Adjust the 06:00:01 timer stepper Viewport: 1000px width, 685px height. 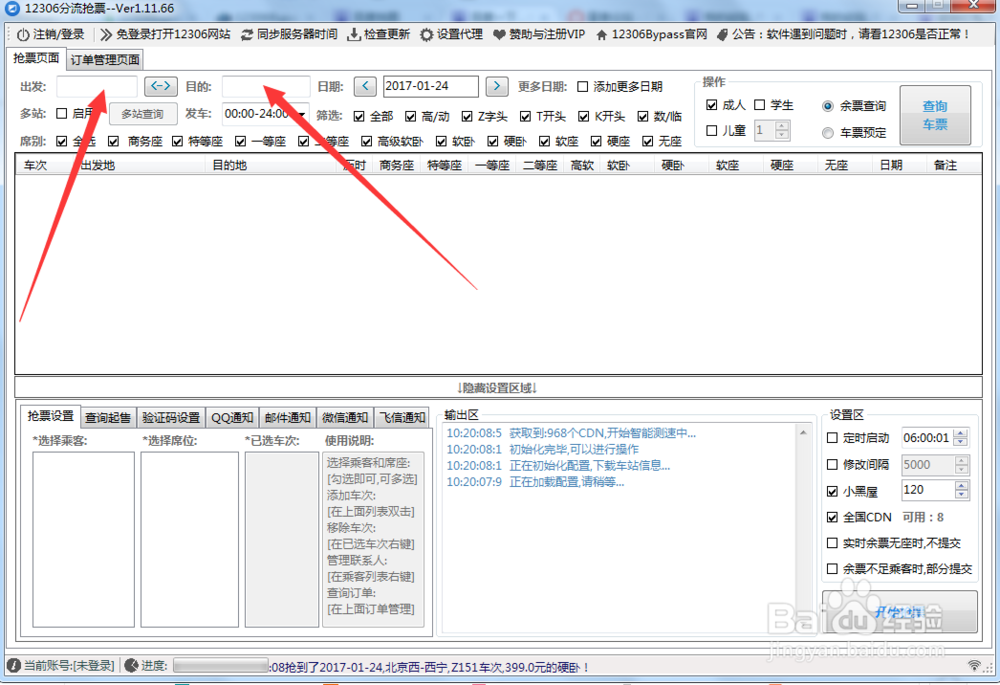[x=961, y=438]
